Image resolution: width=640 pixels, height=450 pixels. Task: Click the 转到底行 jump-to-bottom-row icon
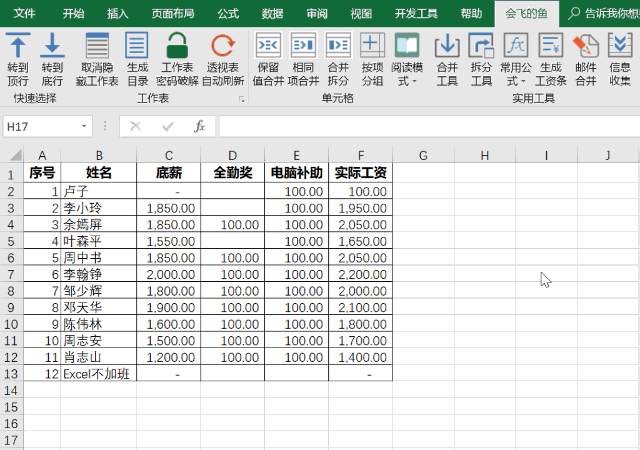tap(52, 46)
